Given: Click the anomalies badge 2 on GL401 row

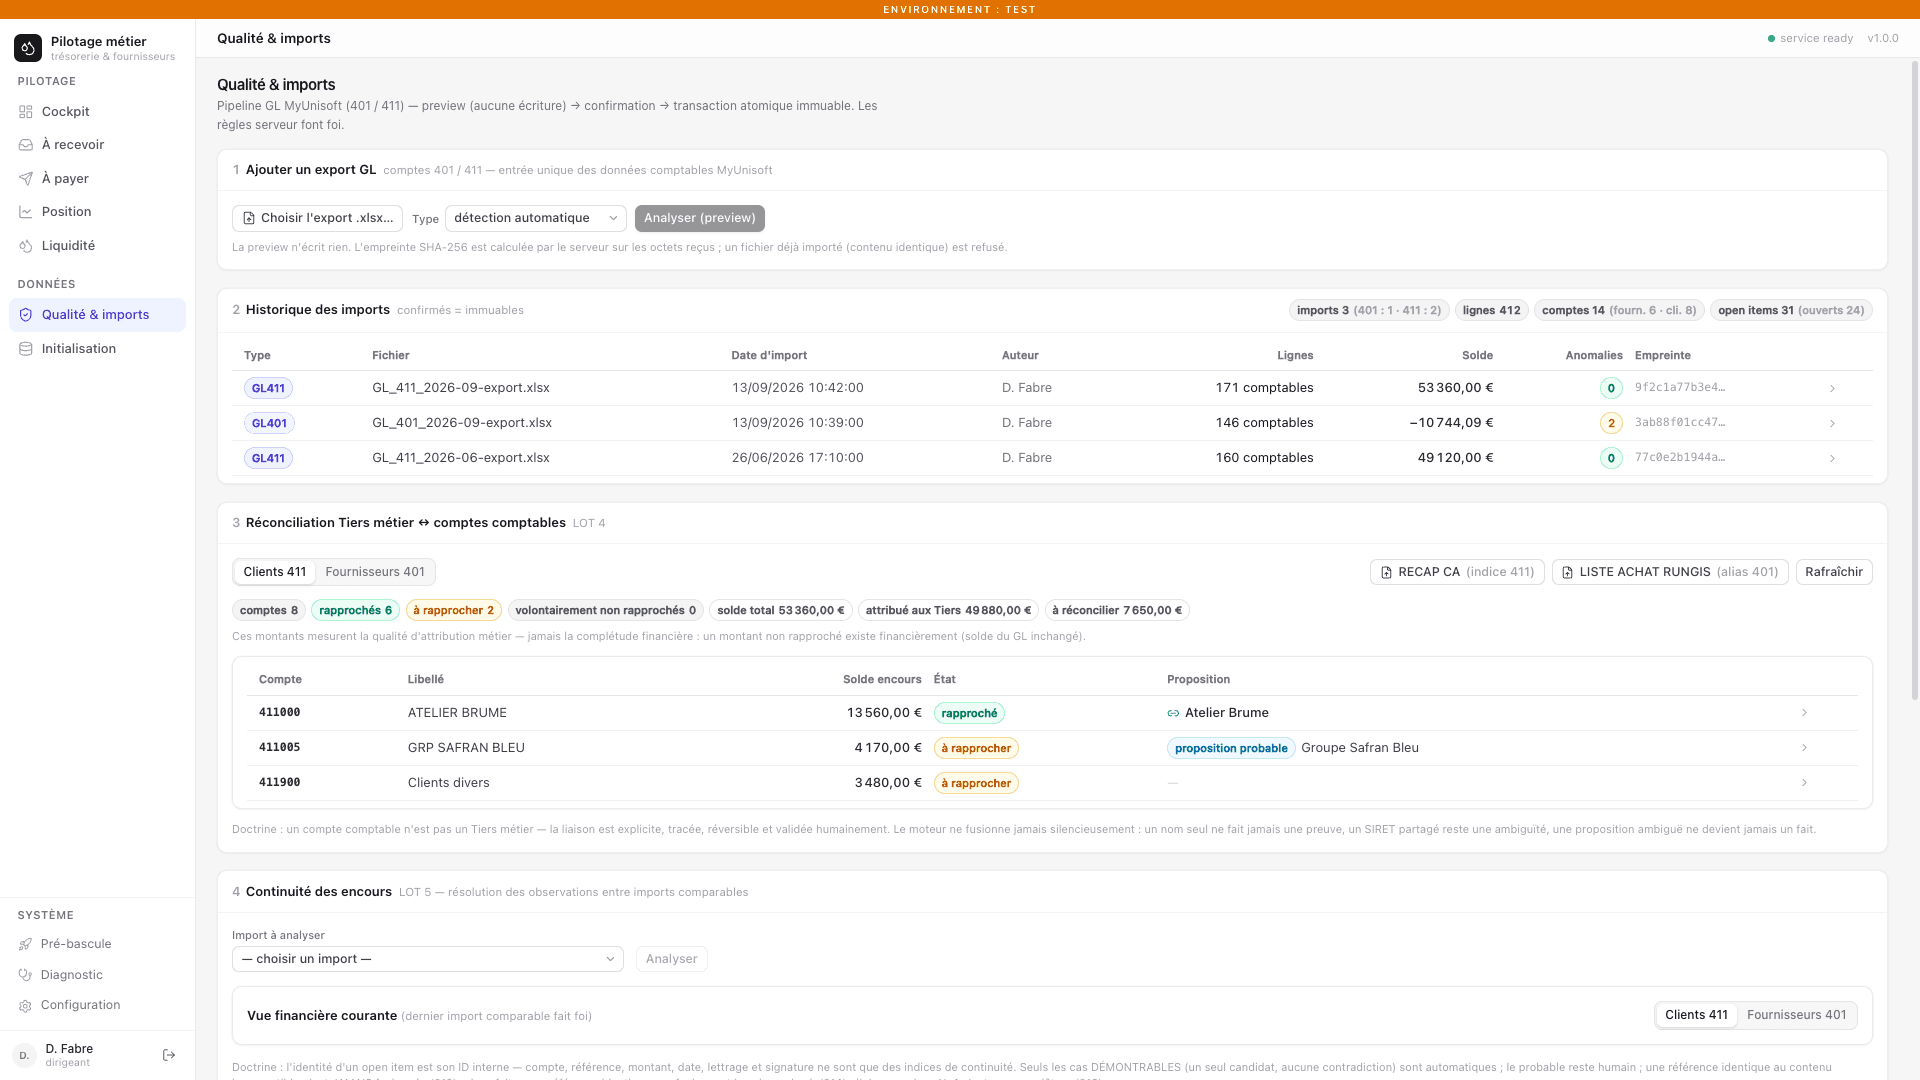Looking at the screenshot, I should [1611, 423].
